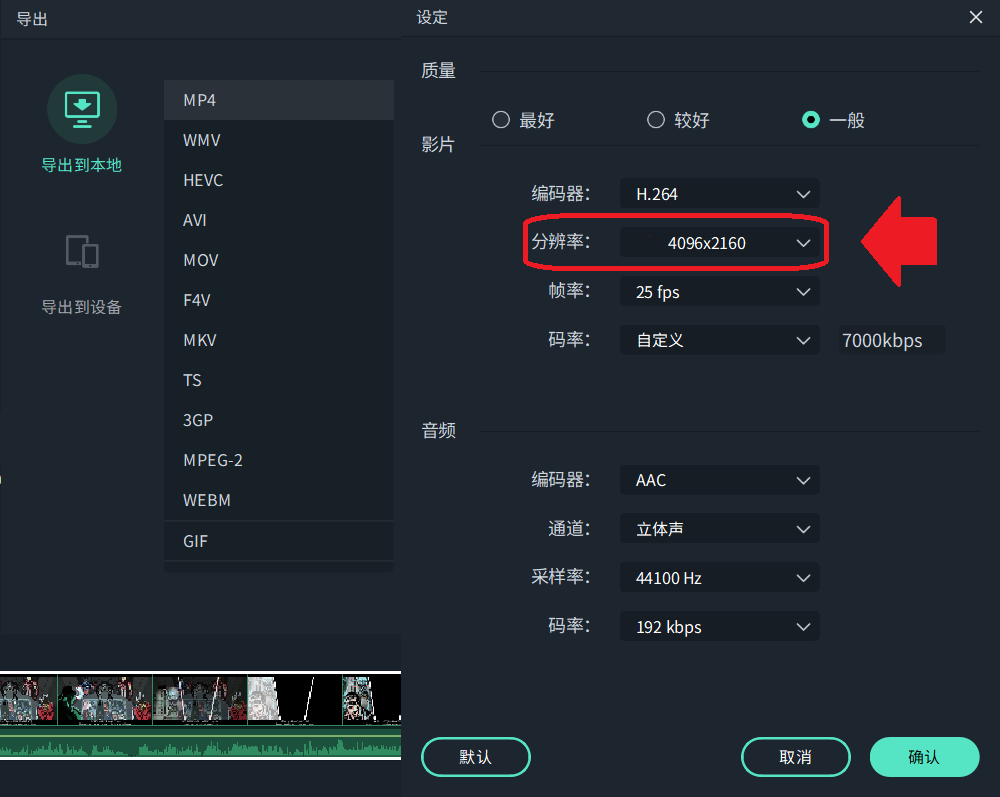The width and height of the screenshot is (1000, 797).
Task: Select the 导出到本地 export icon
Action: pyautogui.click(x=82, y=108)
